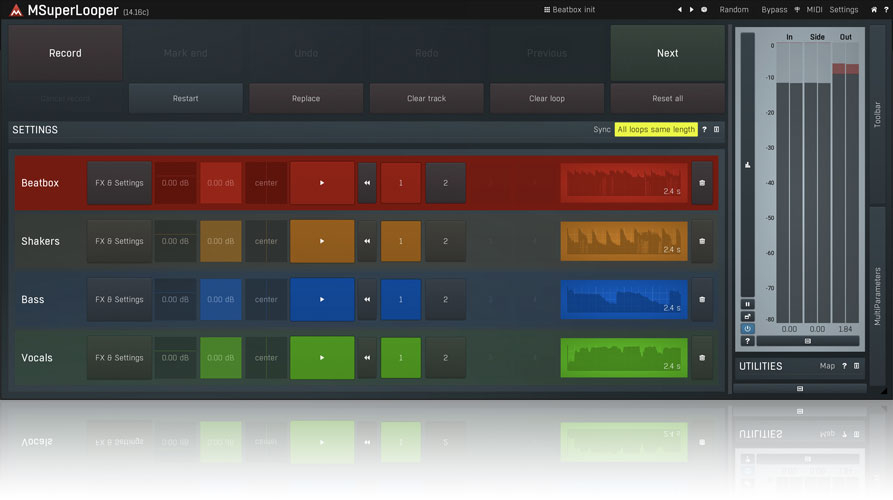Open the Sync mode dropdown

point(655,130)
